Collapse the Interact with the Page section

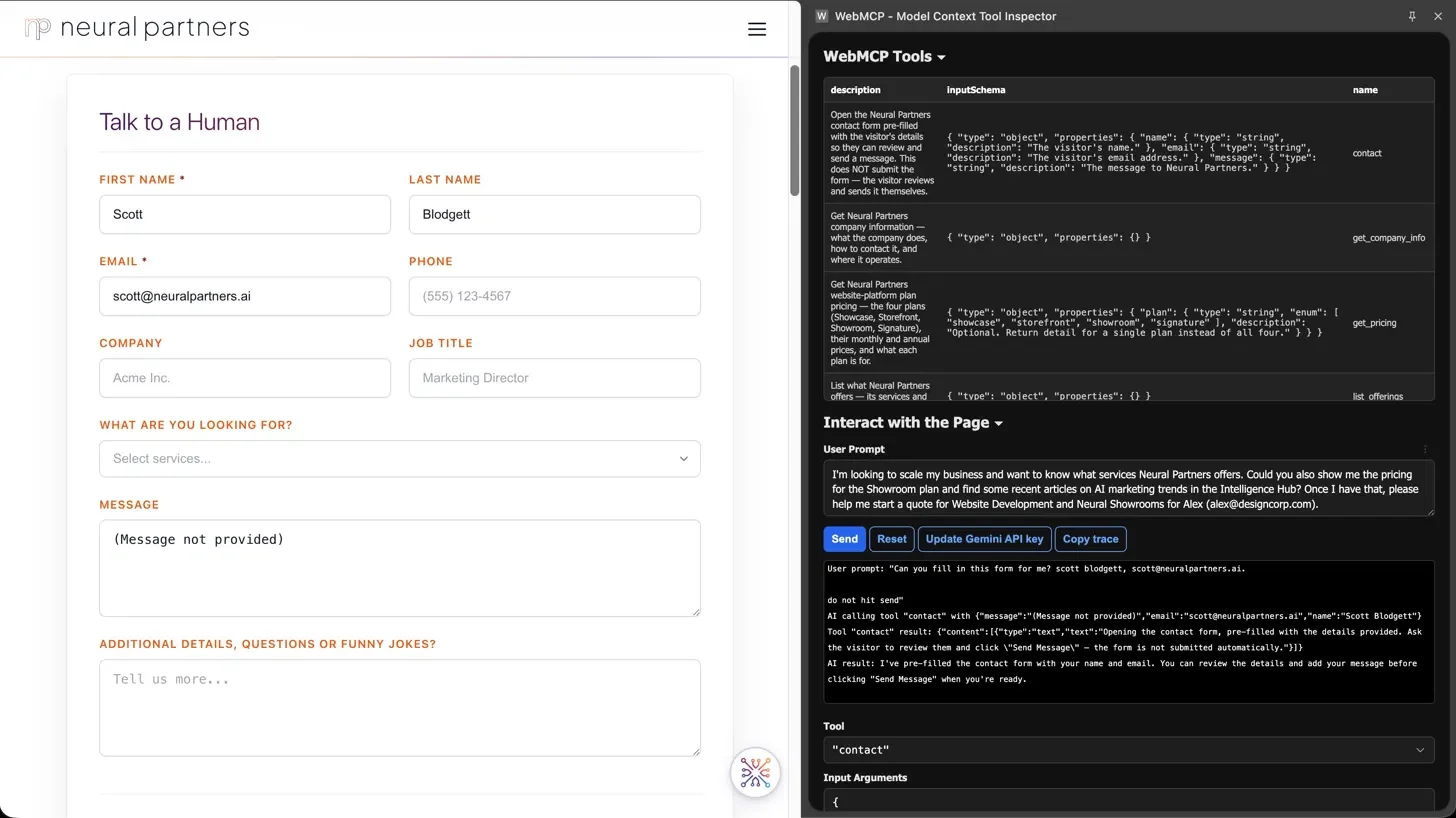pos(913,423)
